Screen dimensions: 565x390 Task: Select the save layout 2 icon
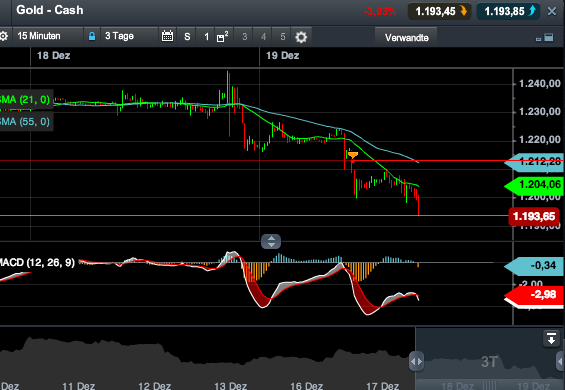coord(222,36)
